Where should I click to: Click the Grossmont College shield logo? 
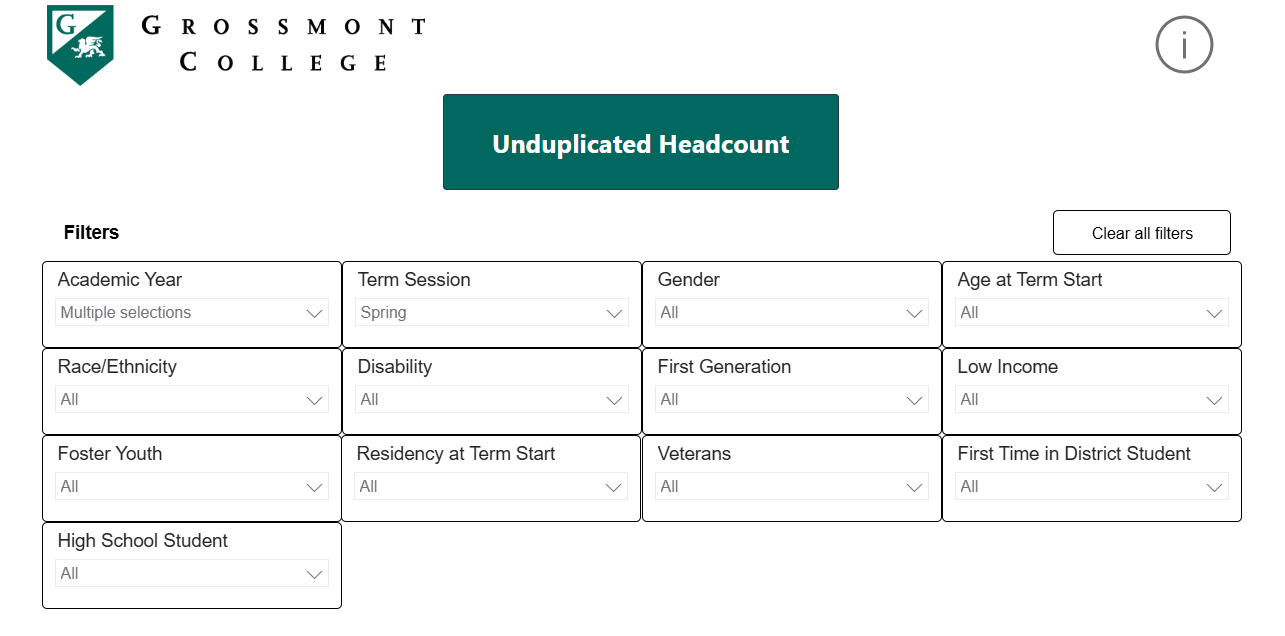click(x=79, y=44)
